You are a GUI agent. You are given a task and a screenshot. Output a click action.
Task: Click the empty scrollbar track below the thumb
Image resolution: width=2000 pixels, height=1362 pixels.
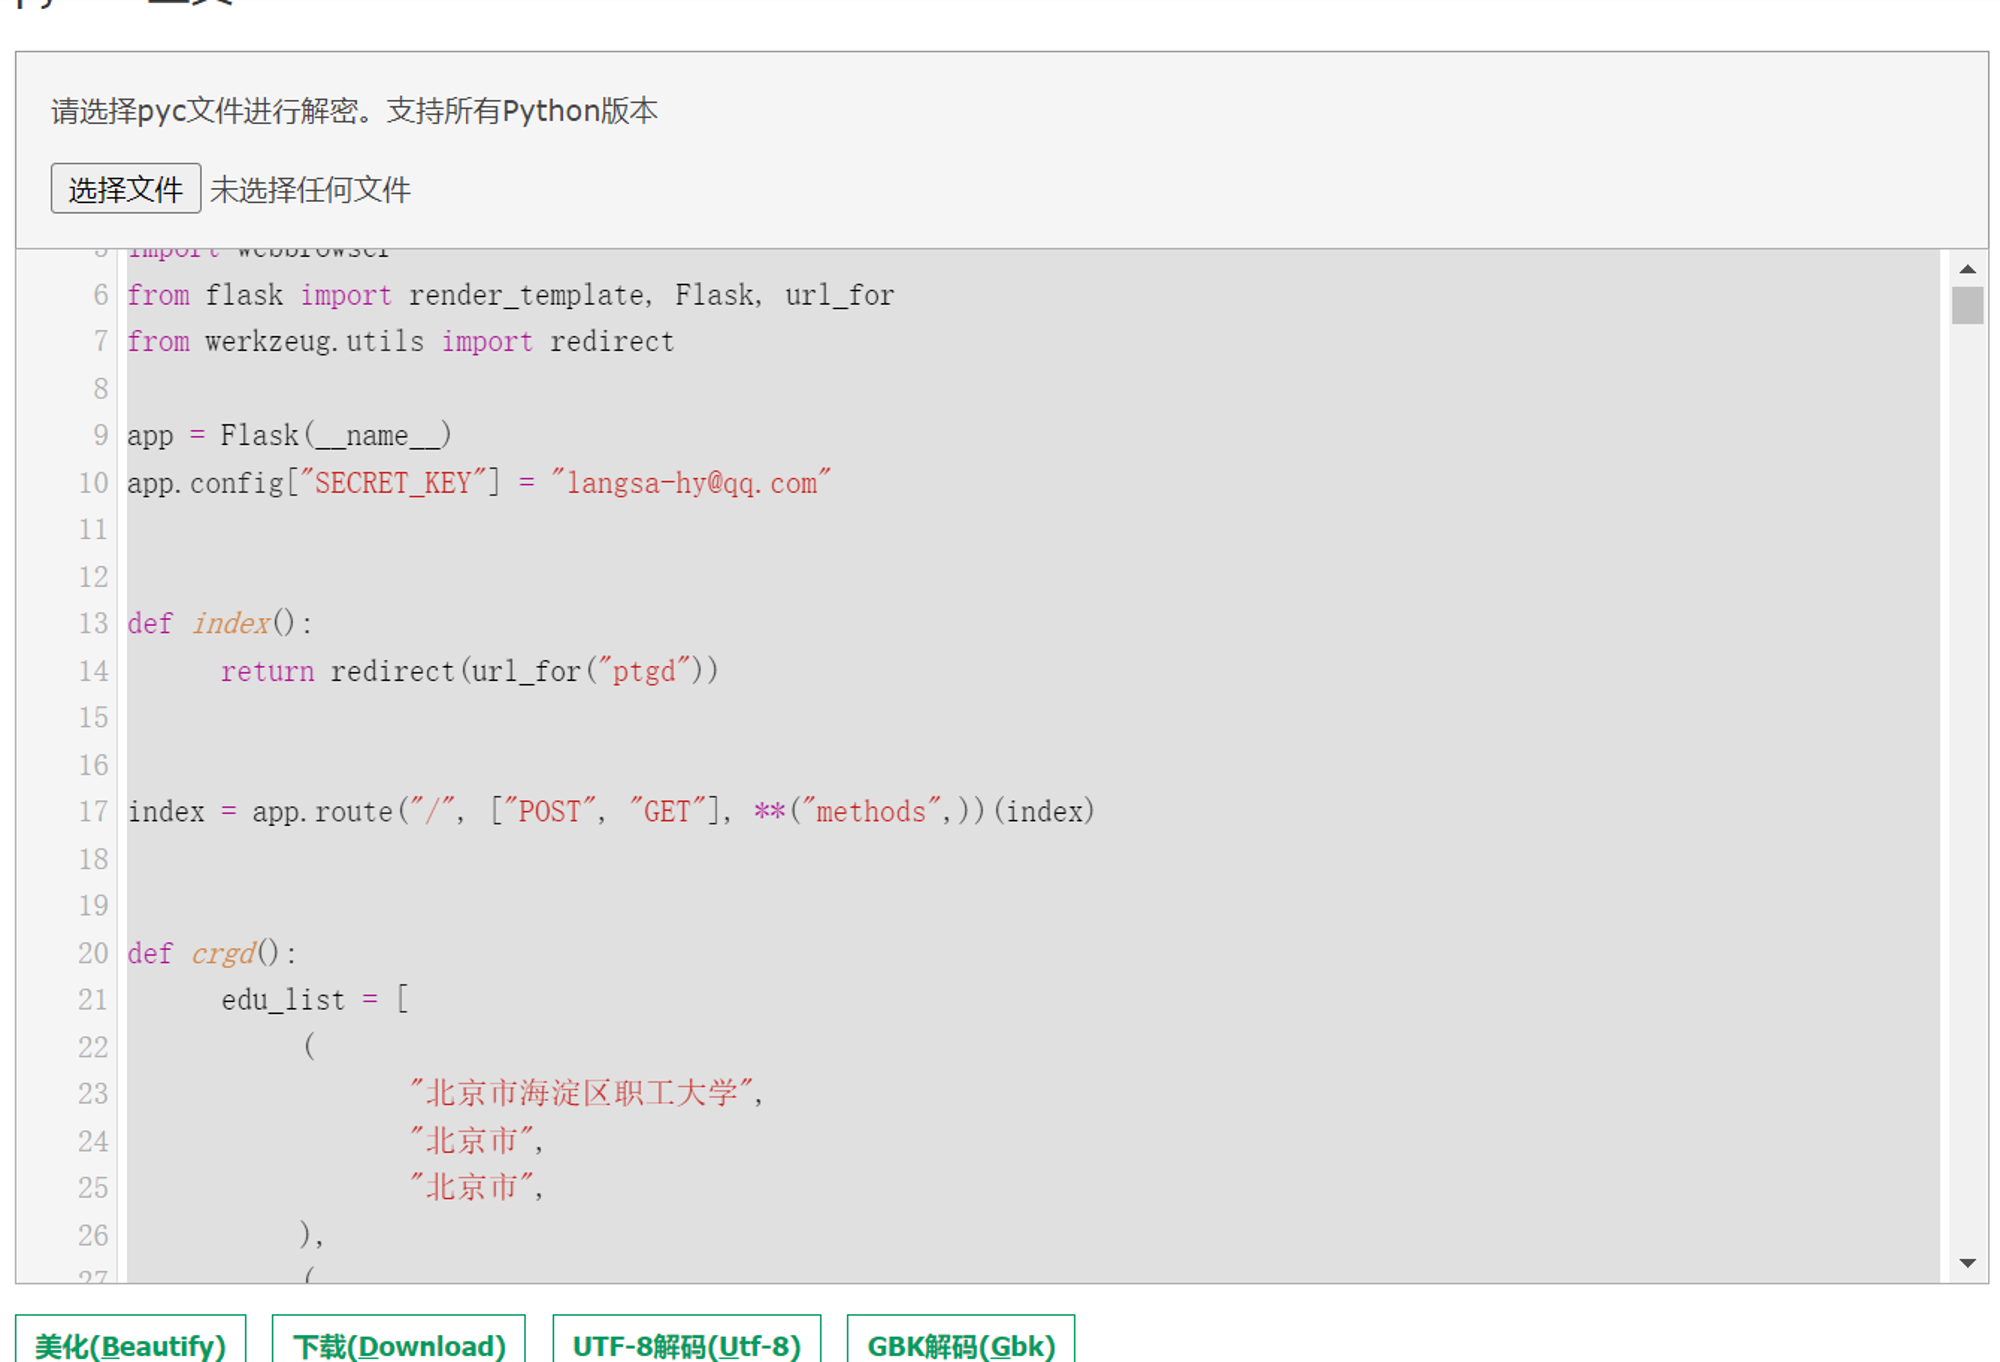click(1967, 780)
